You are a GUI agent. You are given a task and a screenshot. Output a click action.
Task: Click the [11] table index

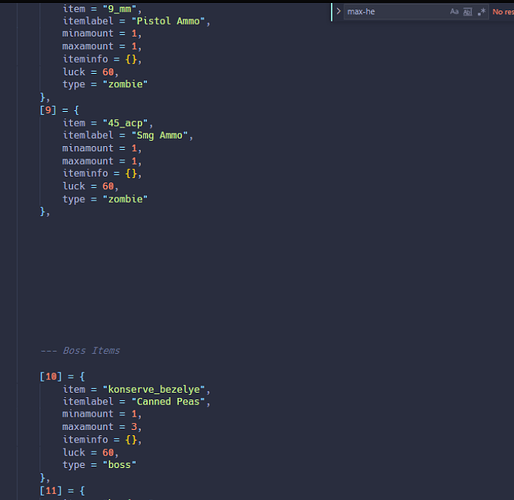tap(51, 491)
